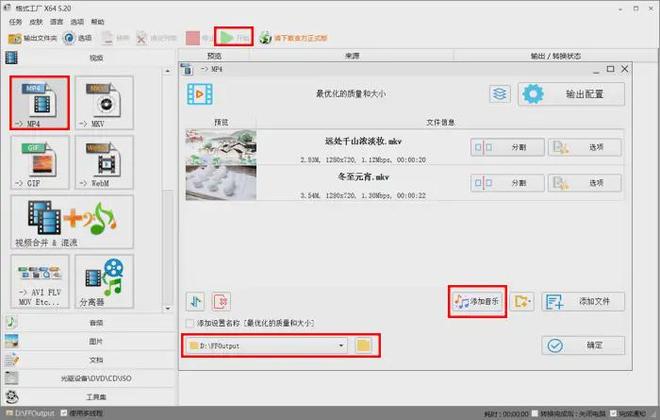Click the Clear list toolbar button

tap(156, 38)
